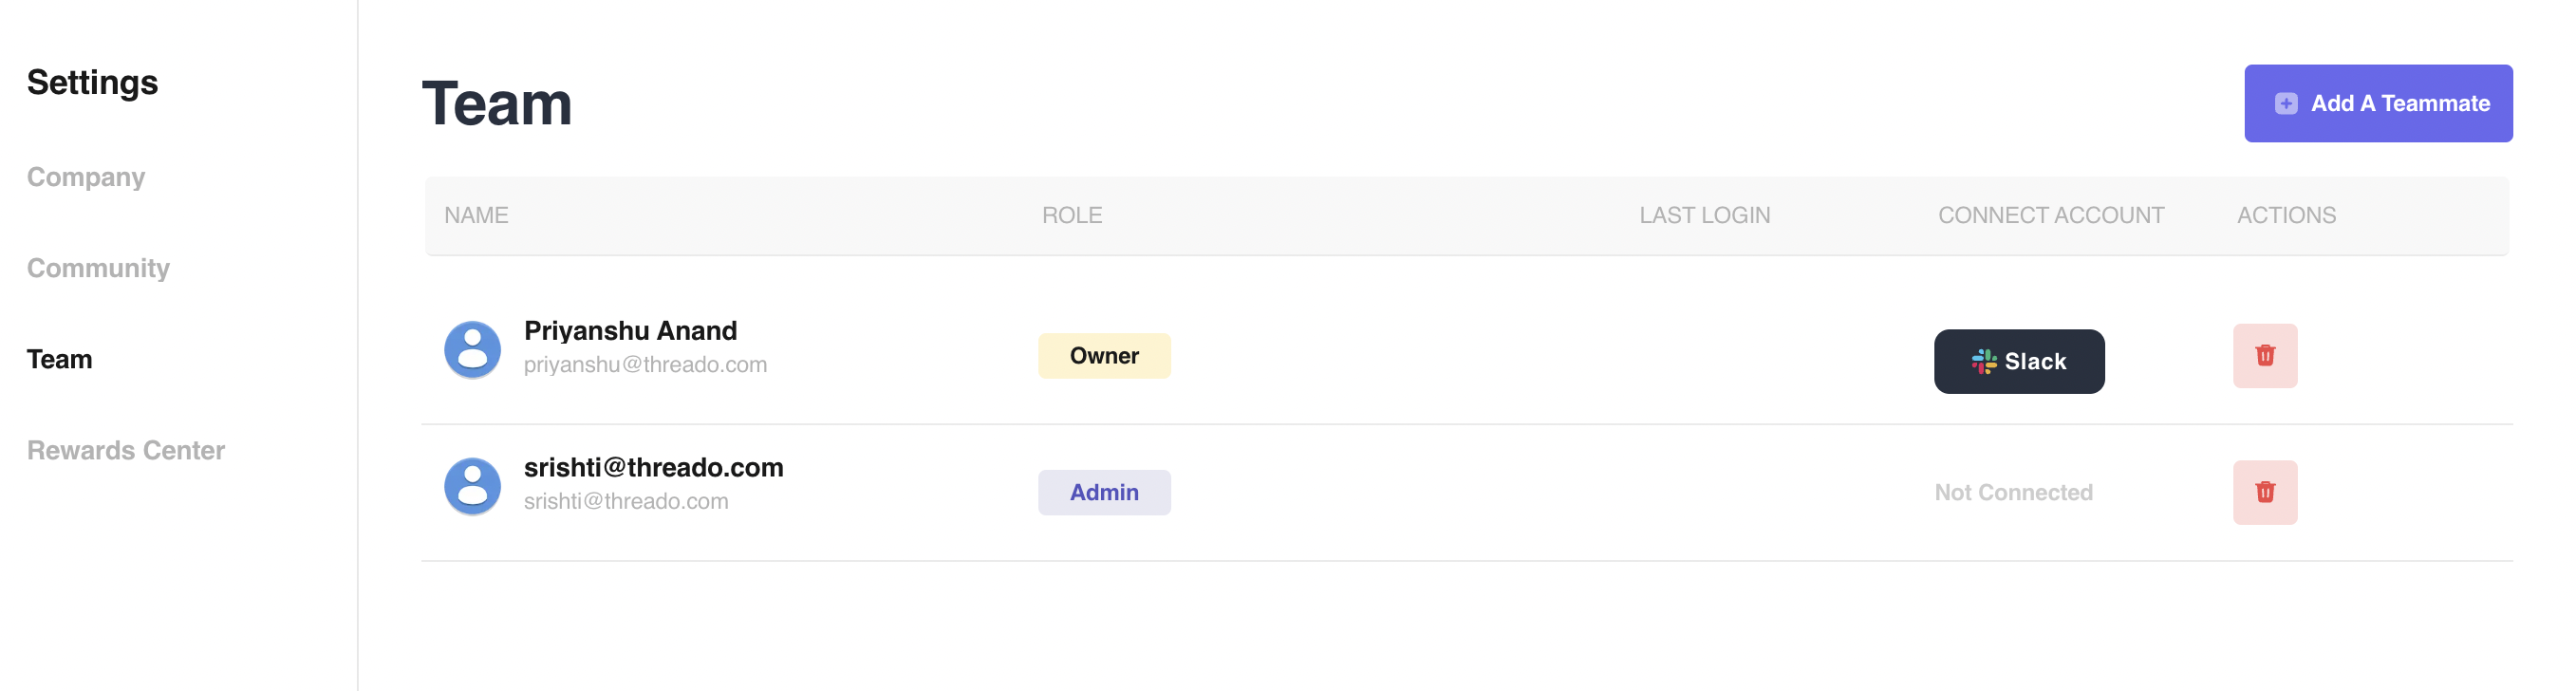Delete srishti@threado.com with trash icon
The width and height of the screenshot is (2576, 691).
(x=2264, y=492)
